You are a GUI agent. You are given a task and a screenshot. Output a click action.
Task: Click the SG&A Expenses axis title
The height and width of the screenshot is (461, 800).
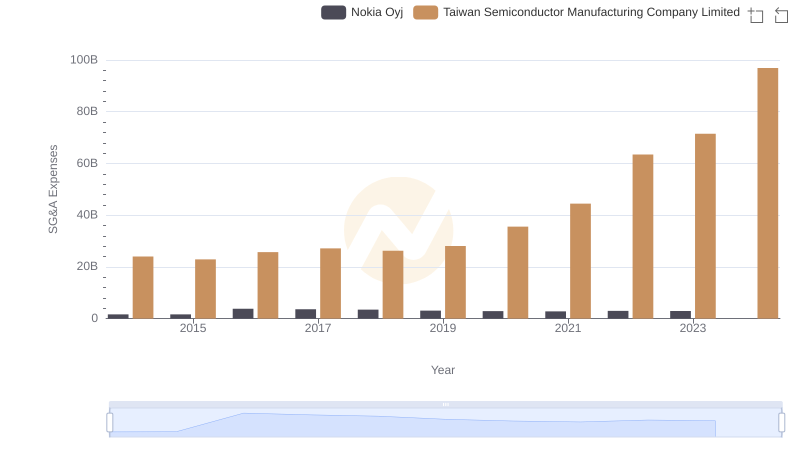pyautogui.click(x=53, y=189)
